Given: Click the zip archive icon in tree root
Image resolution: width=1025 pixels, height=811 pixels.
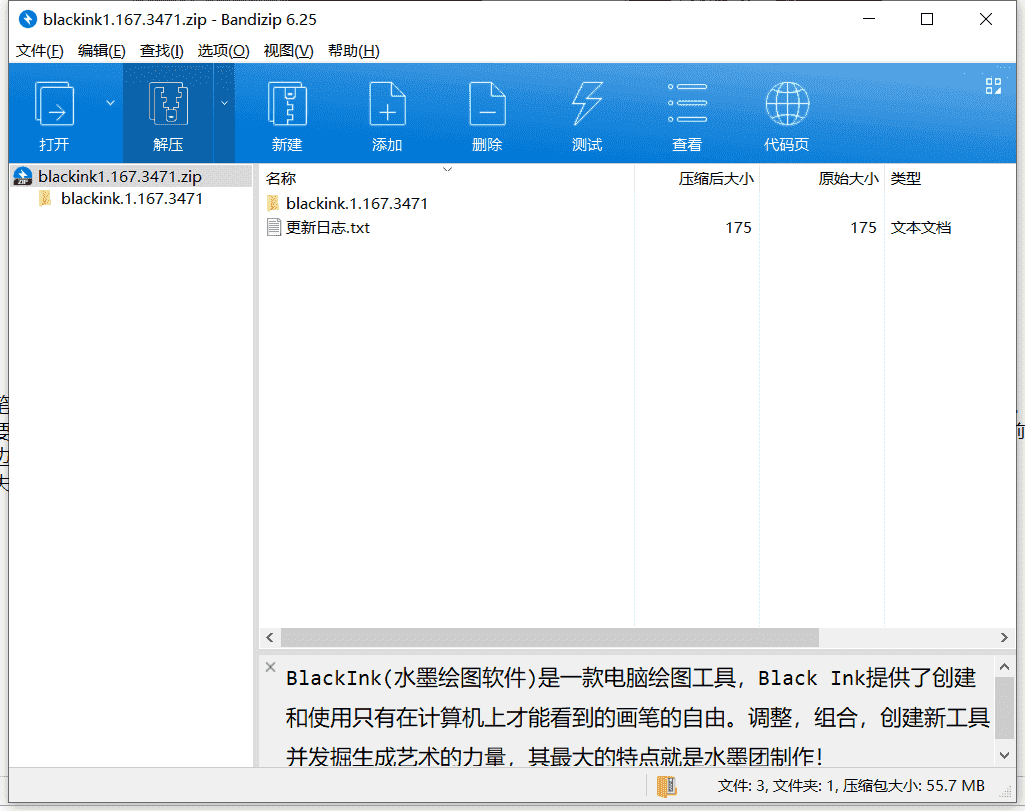Looking at the screenshot, I should click(23, 176).
